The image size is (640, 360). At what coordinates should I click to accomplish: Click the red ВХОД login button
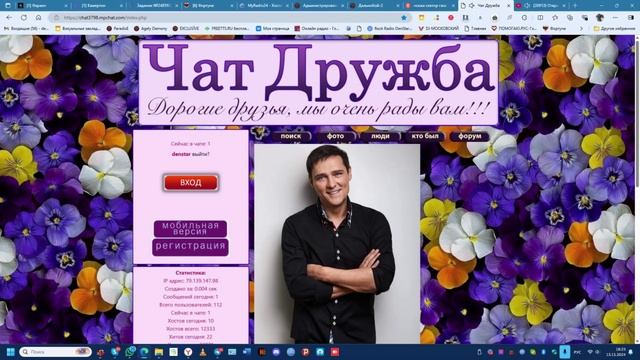191,182
